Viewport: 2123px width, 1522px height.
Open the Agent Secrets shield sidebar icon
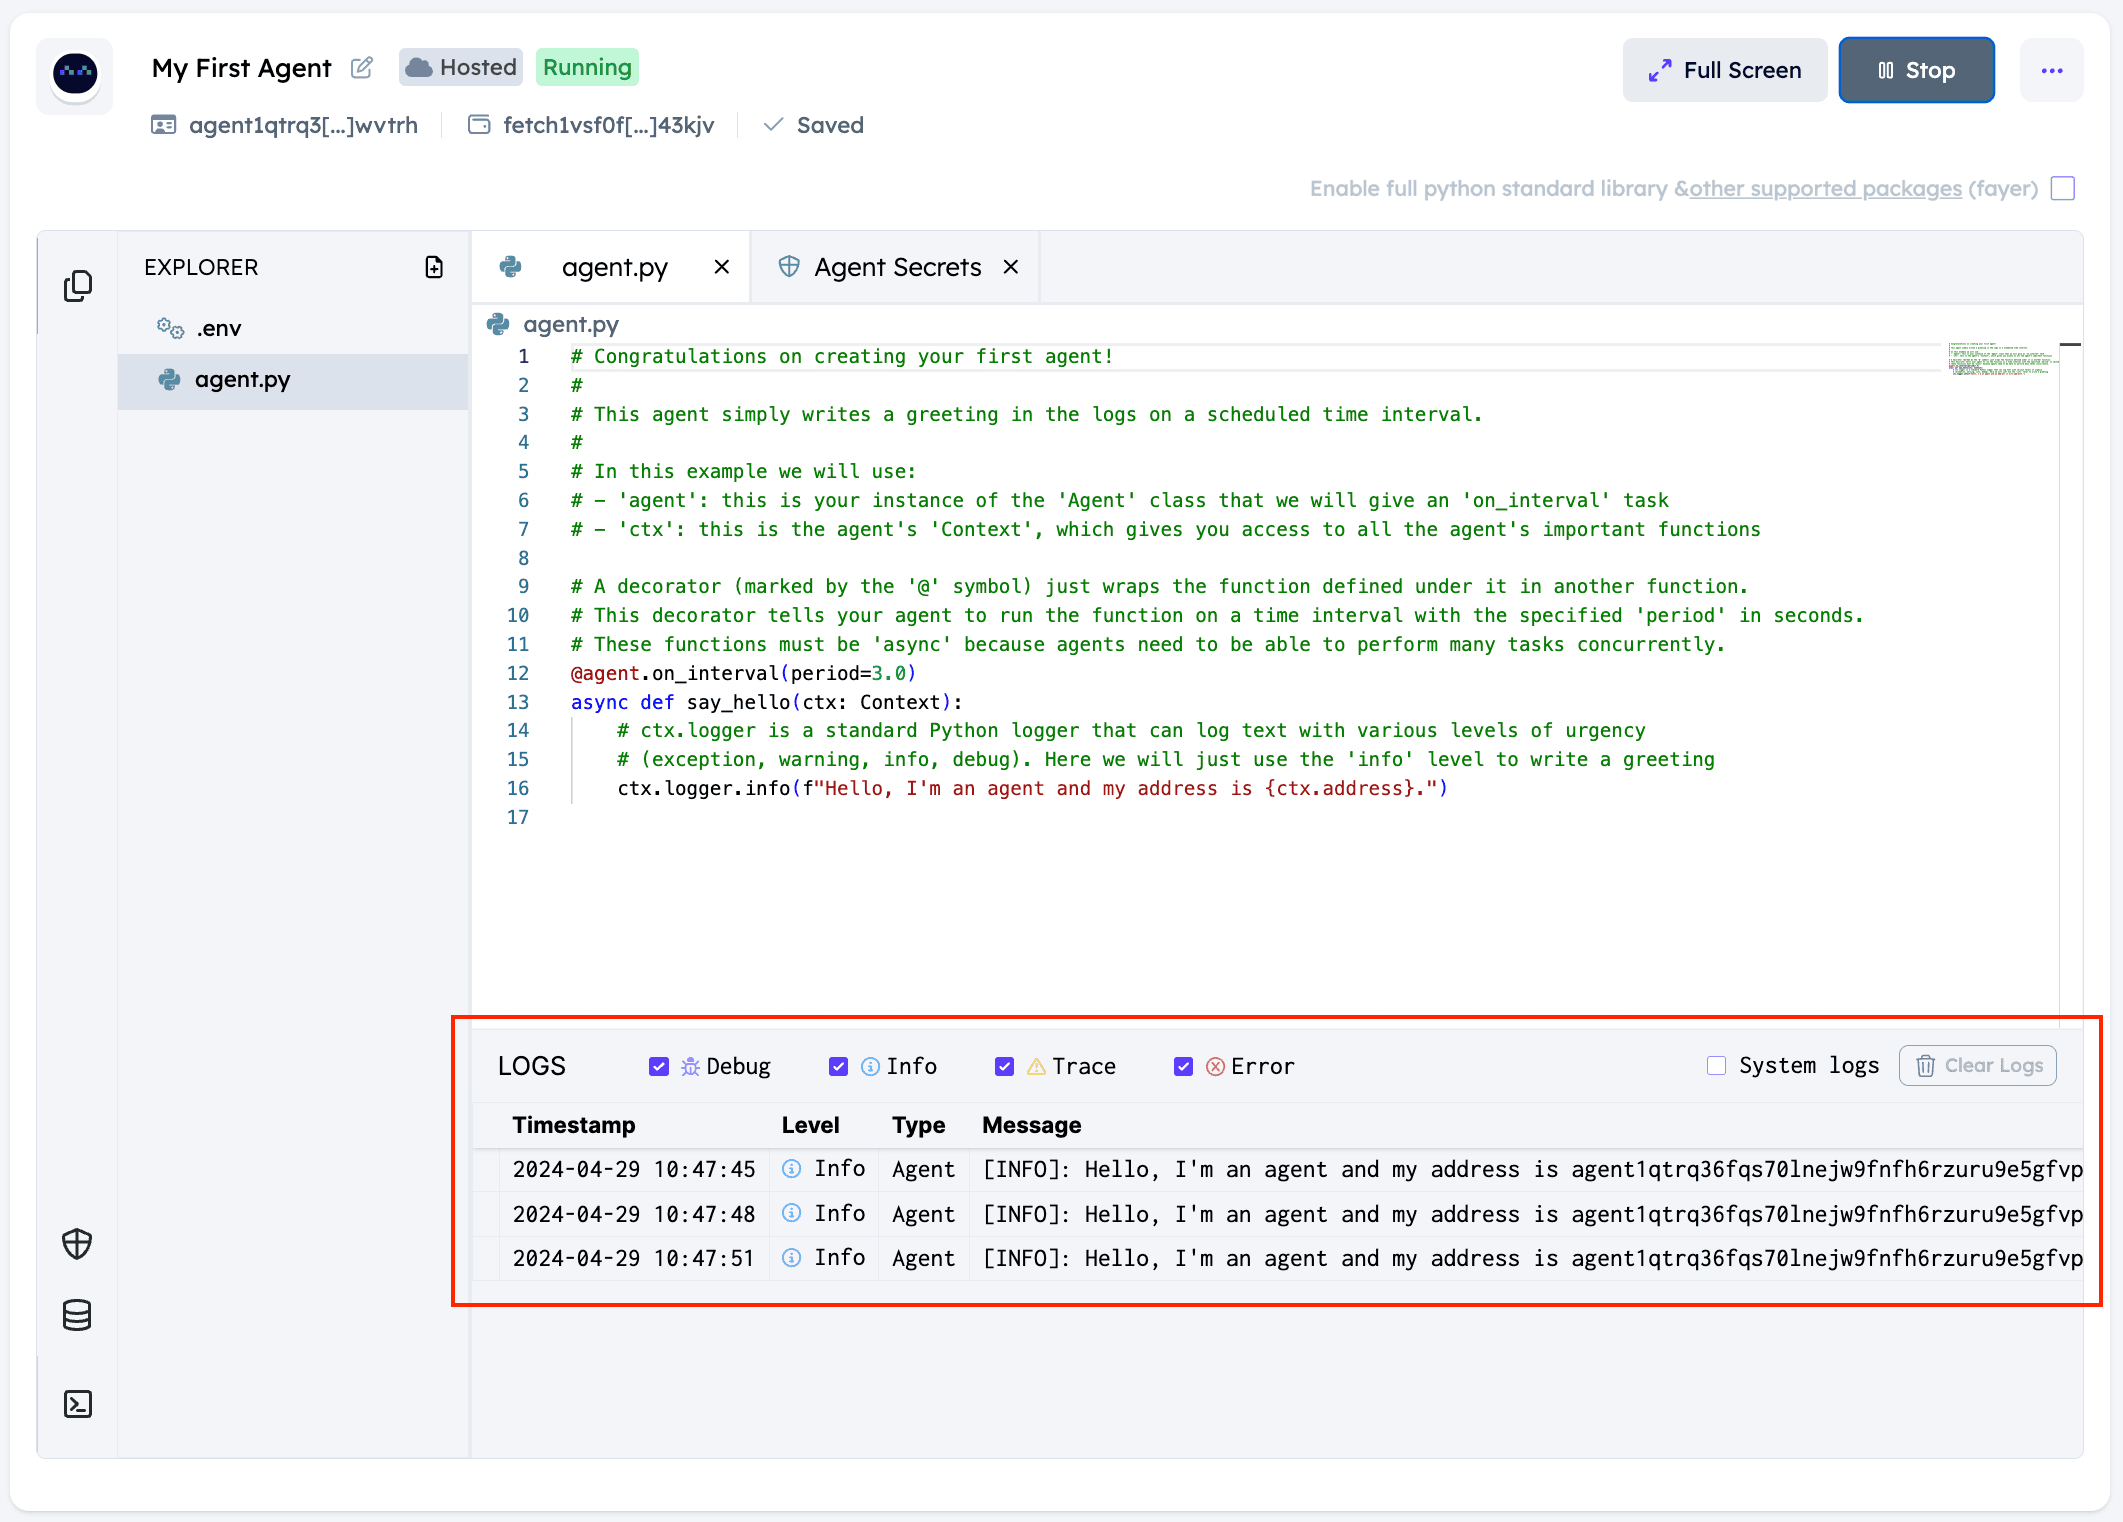click(x=77, y=1244)
